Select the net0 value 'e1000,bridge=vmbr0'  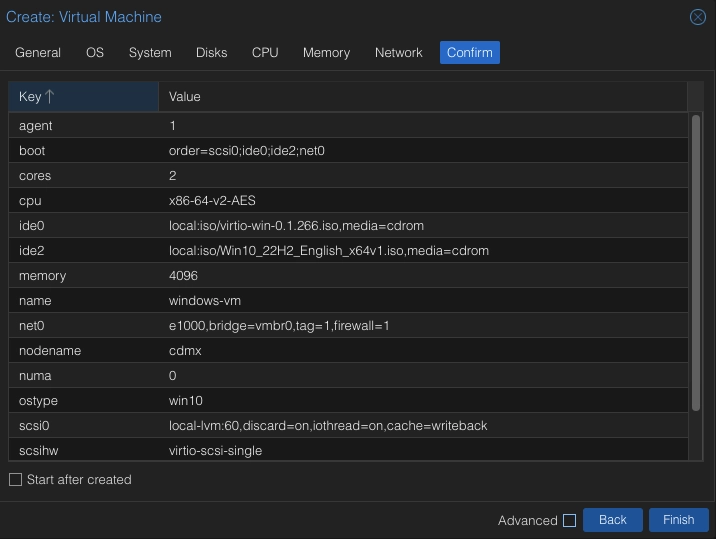(x=279, y=326)
